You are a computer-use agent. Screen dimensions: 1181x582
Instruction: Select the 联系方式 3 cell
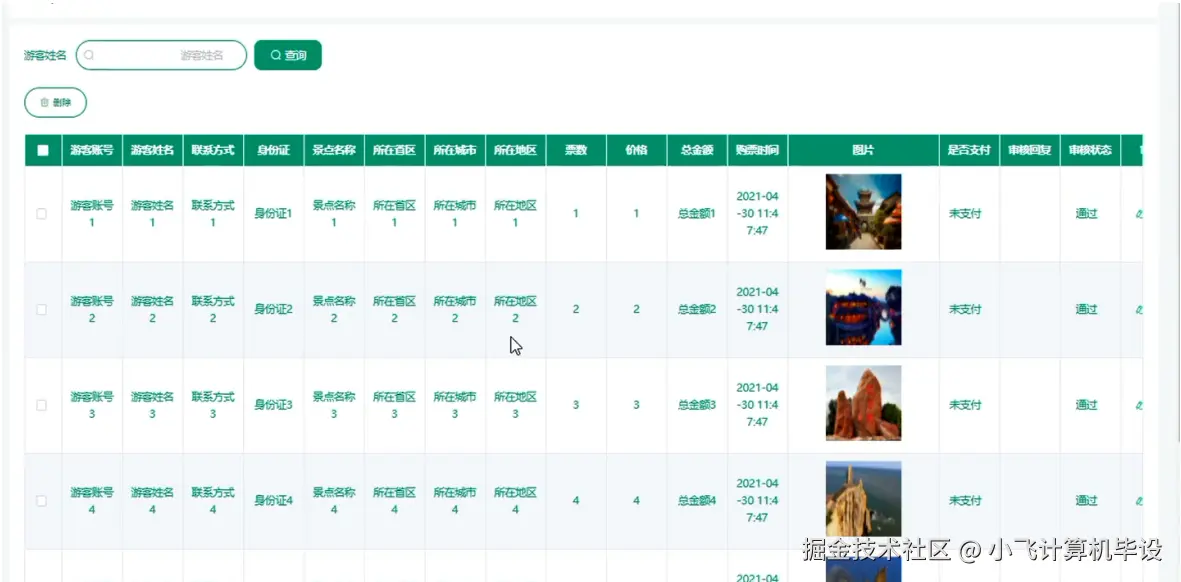[x=213, y=405]
